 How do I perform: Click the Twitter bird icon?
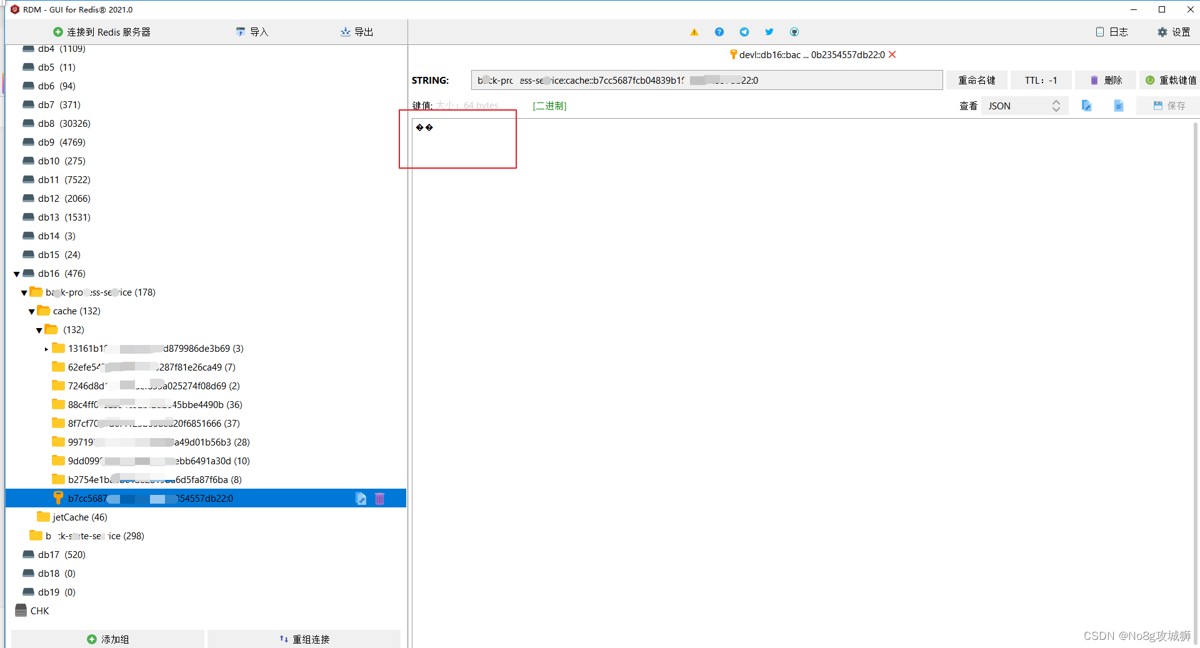click(769, 32)
